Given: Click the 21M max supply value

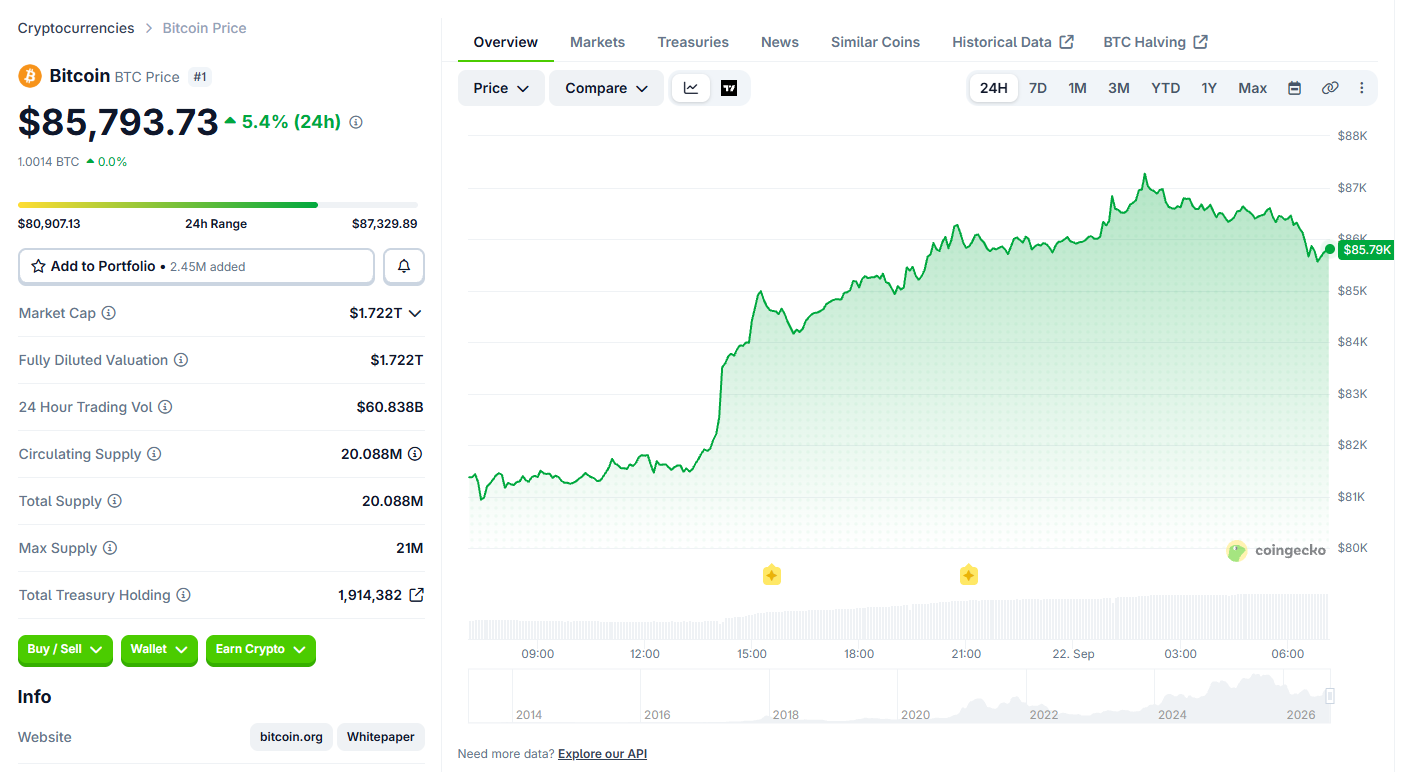Looking at the screenshot, I should (x=410, y=548).
